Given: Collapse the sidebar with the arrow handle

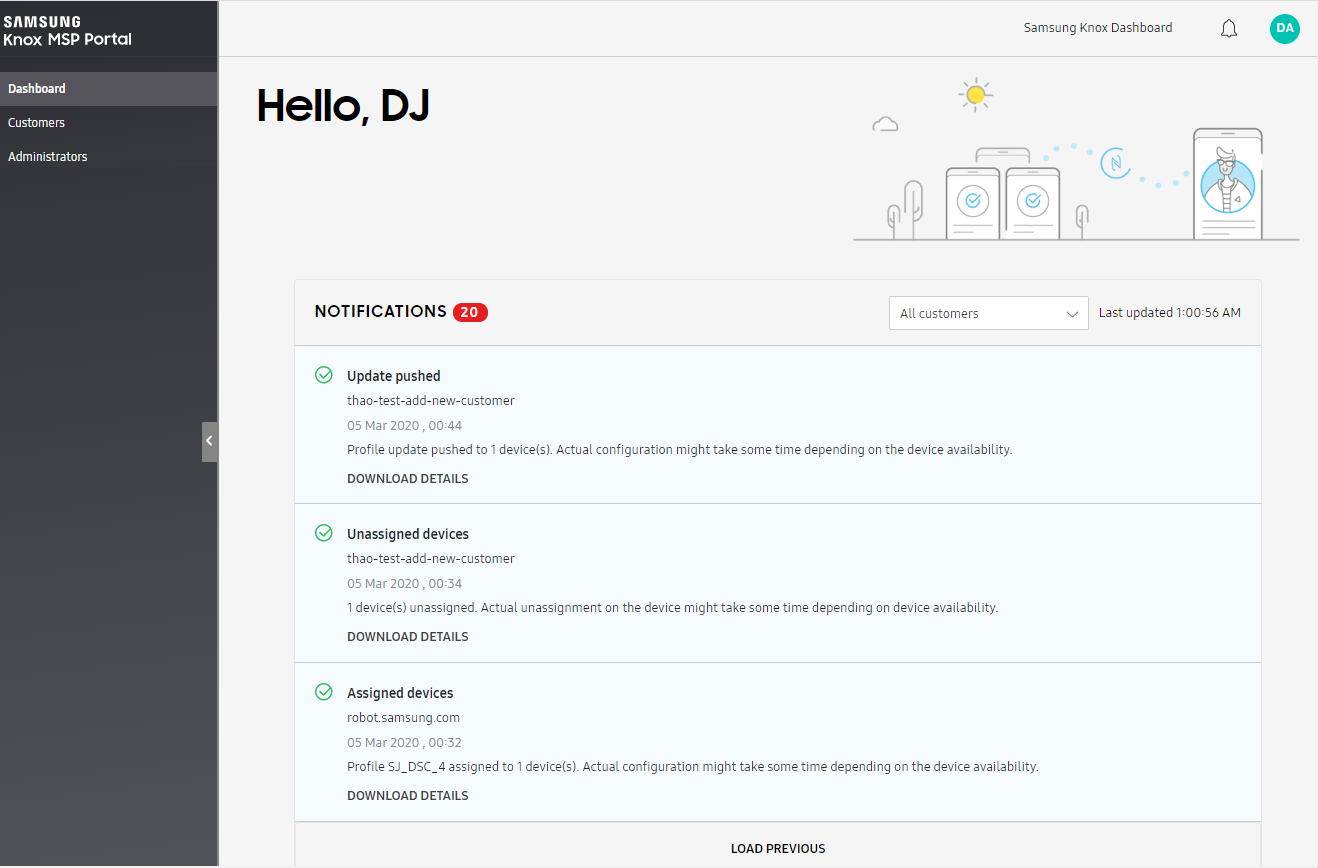Looking at the screenshot, I should pos(209,441).
